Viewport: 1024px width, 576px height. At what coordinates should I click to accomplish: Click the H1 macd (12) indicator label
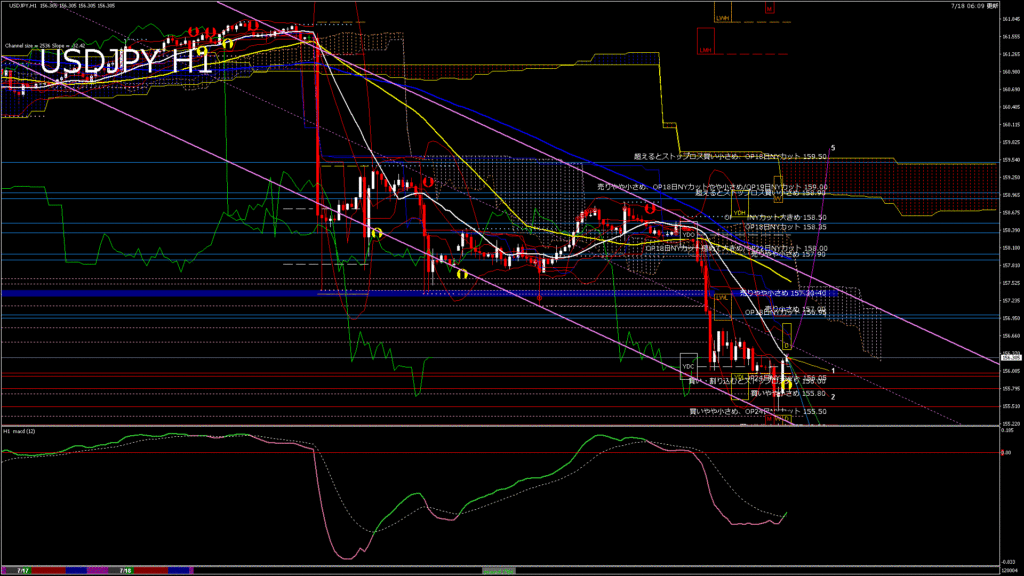22,431
